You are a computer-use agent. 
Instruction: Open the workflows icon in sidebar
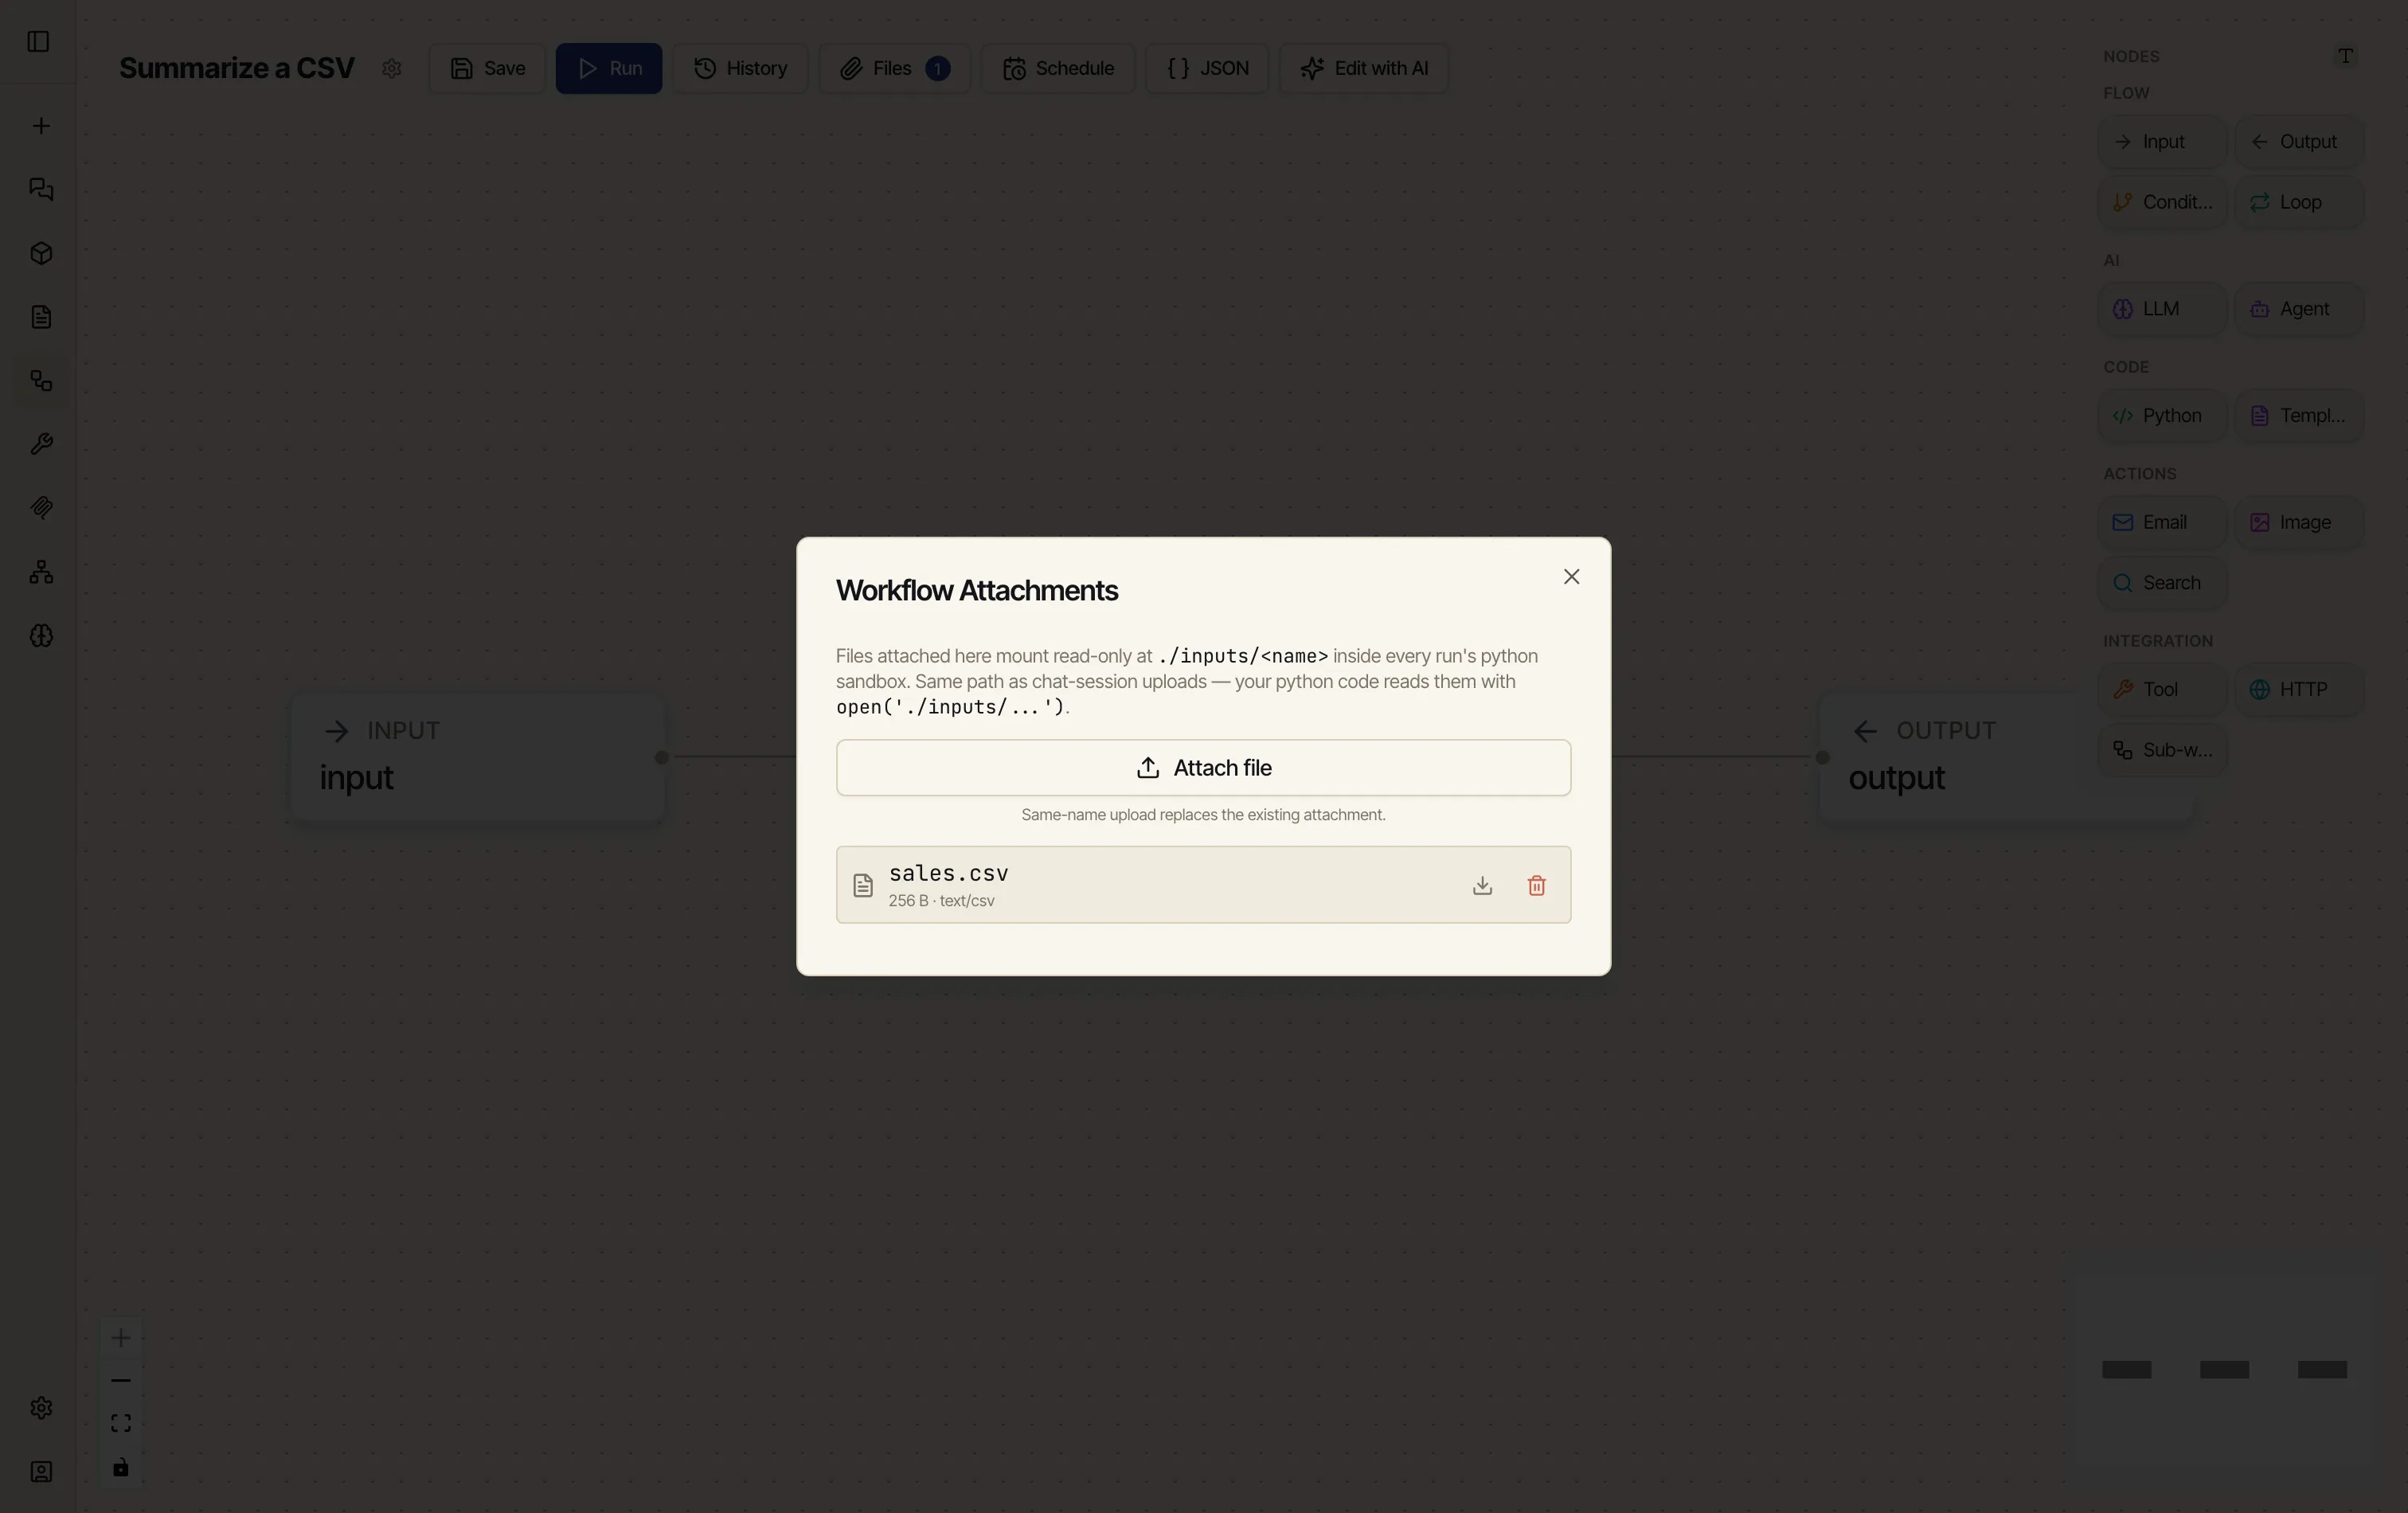point(41,381)
